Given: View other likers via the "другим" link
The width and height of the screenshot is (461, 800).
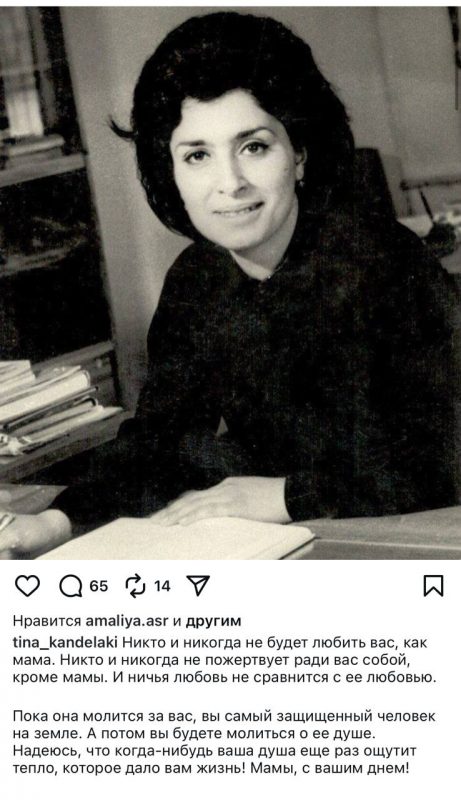Looking at the screenshot, I should click(x=213, y=621).
